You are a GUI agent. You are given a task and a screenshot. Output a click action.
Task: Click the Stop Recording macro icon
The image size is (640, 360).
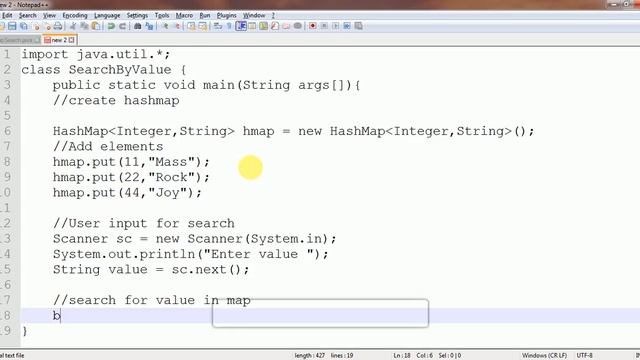[x=324, y=26]
